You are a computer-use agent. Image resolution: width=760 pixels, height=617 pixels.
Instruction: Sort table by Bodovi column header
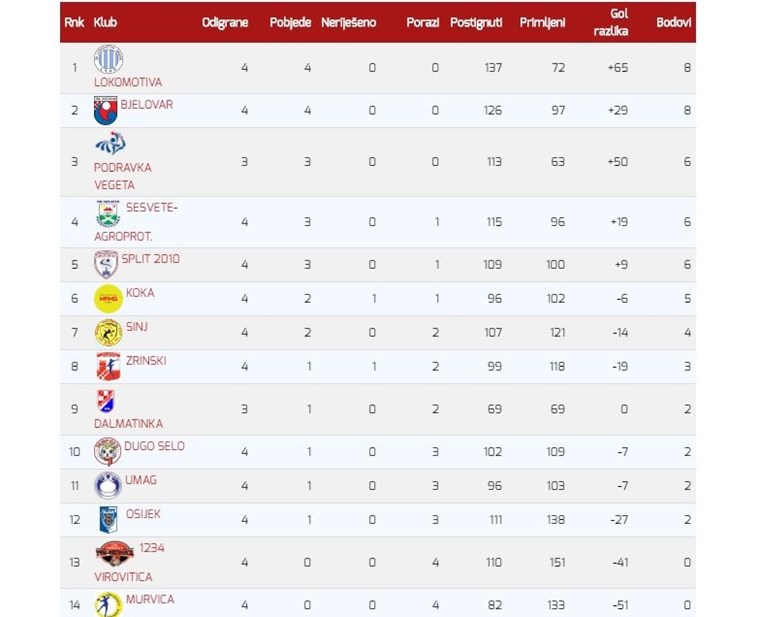(673, 22)
